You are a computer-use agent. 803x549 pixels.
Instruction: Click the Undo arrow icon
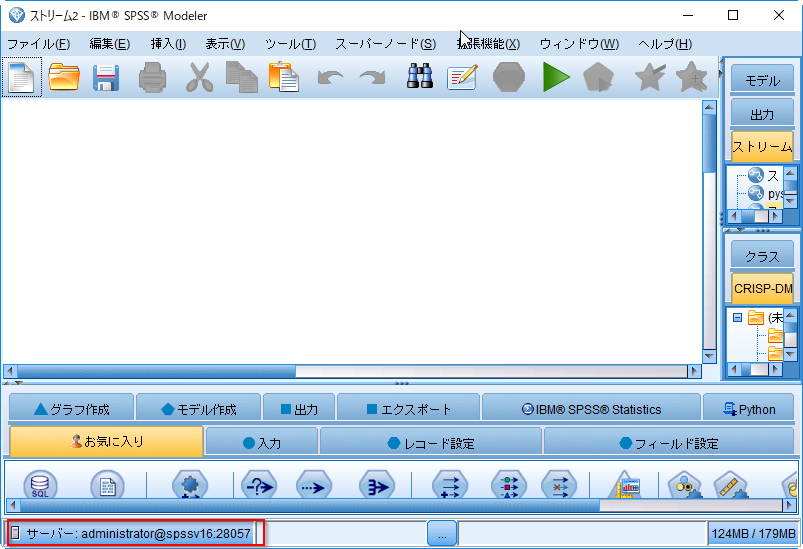(x=330, y=78)
